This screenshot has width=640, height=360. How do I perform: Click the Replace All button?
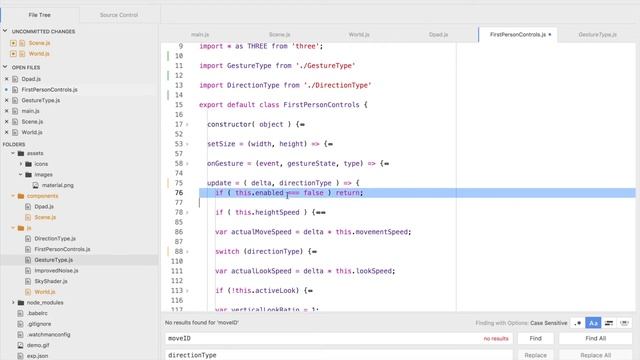pos(596,355)
